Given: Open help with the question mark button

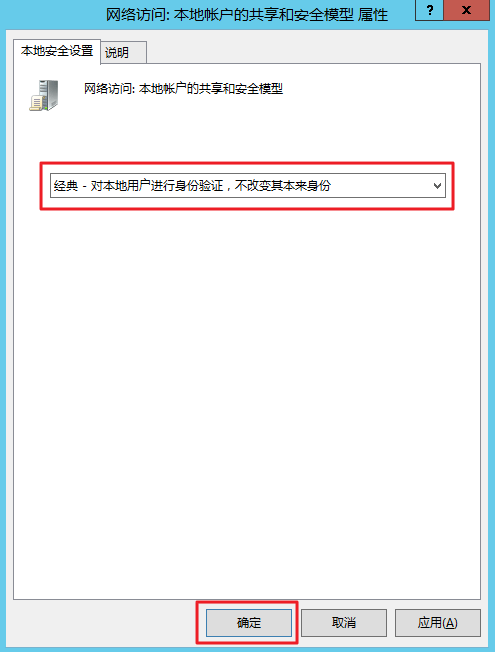Looking at the screenshot, I should click(x=430, y=10).
